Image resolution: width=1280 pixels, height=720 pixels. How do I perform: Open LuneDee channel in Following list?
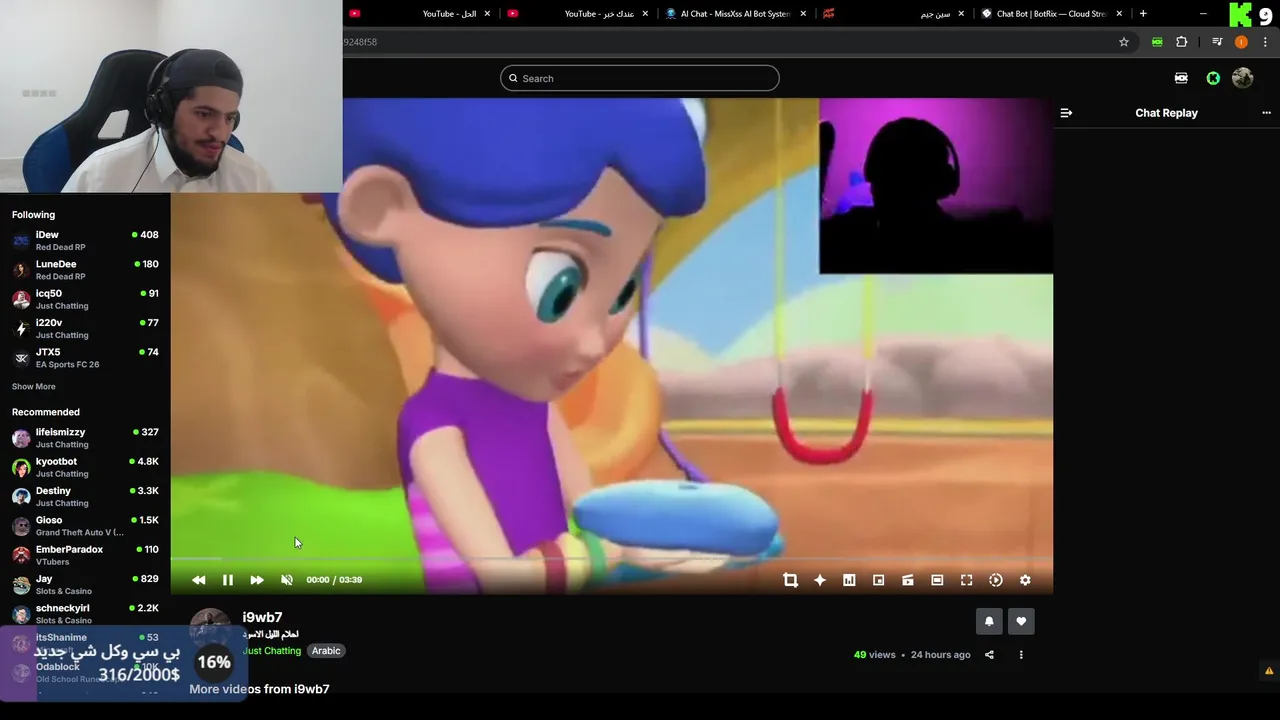(x=85, y=270)
